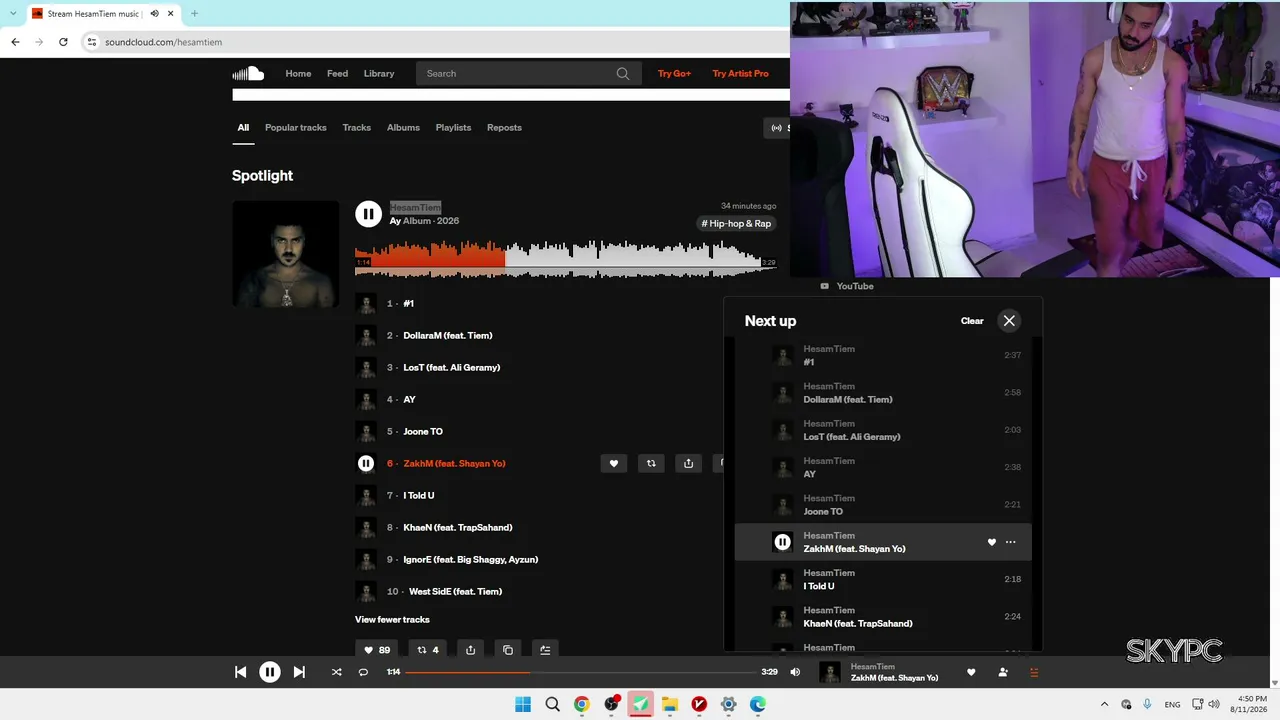Toggle repeat in the player bar
The image size is (1280, 720).
[363, 672]
